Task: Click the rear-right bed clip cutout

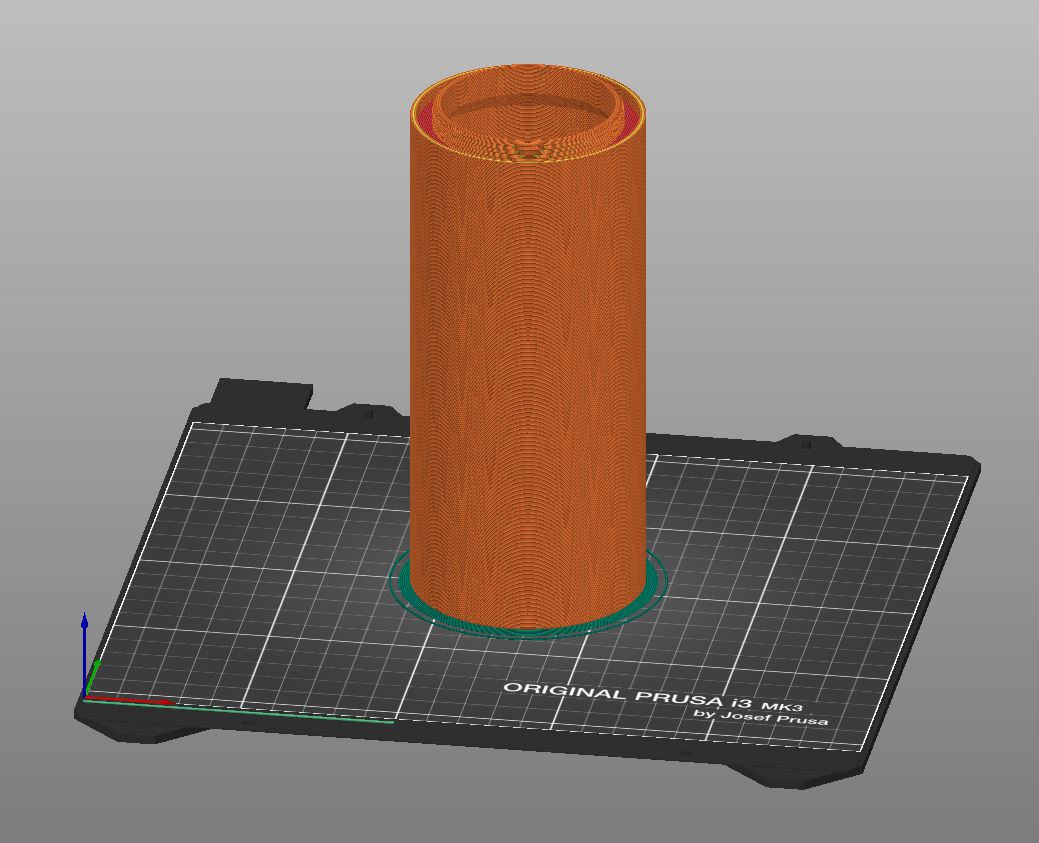Action: 805,442
